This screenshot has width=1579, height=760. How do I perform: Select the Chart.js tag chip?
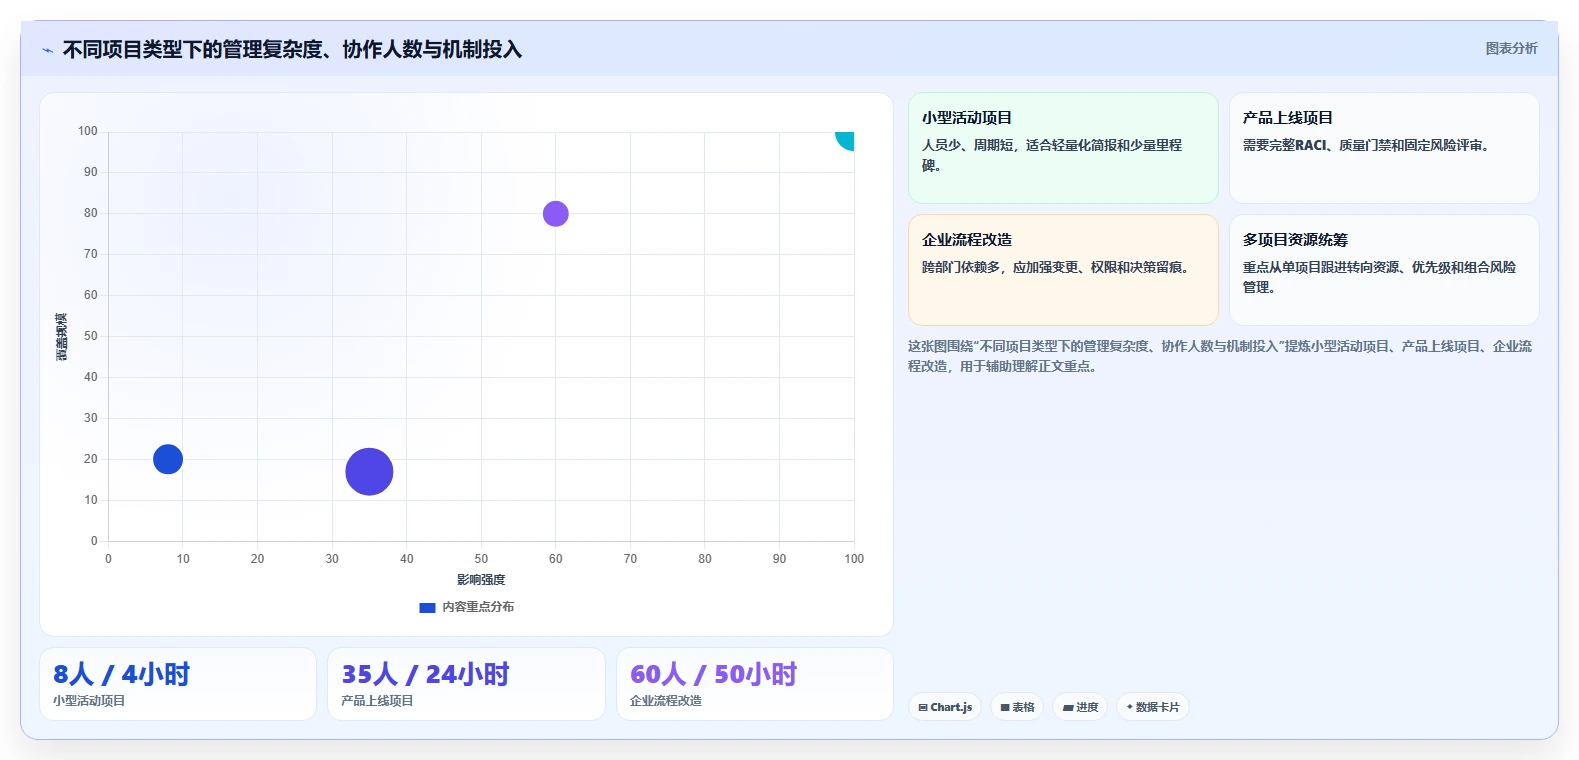945,707
